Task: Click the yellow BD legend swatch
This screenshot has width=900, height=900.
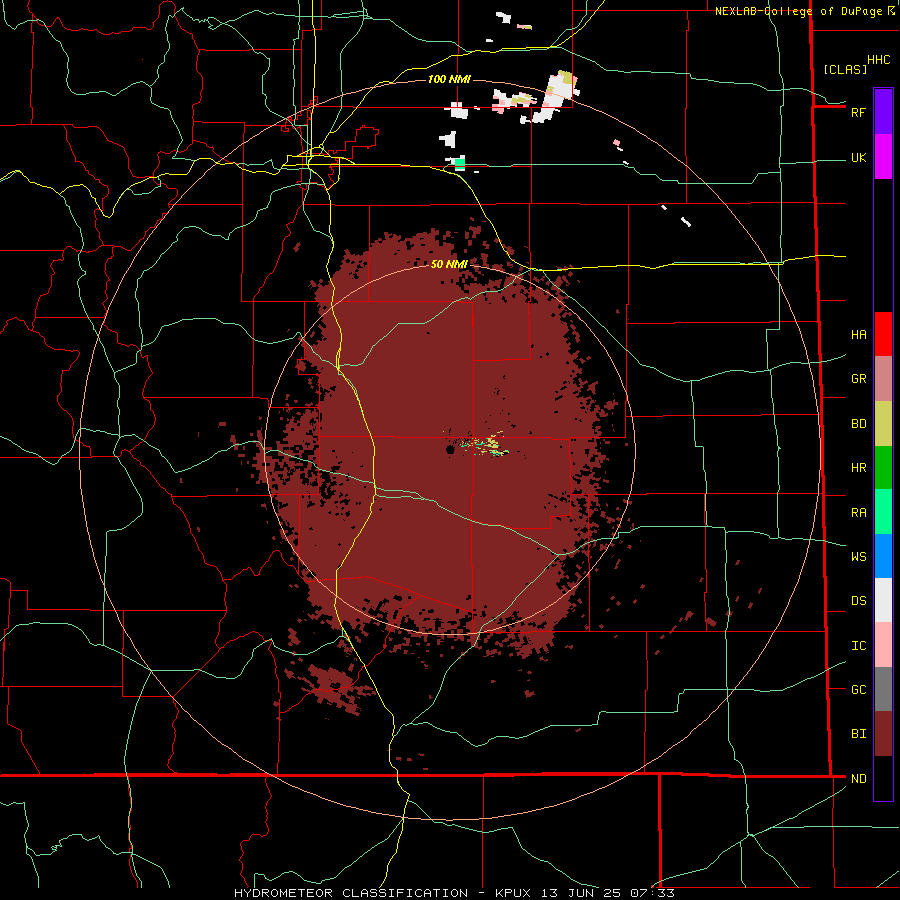Action: point(883,423)
